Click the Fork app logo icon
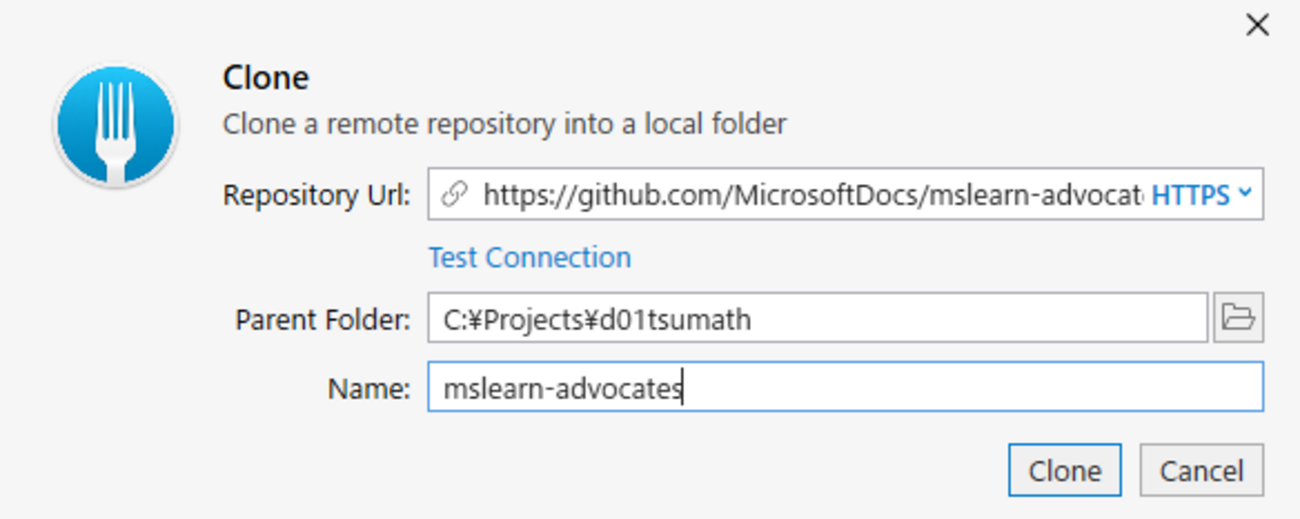1300x519 pixels. (115, 127)
